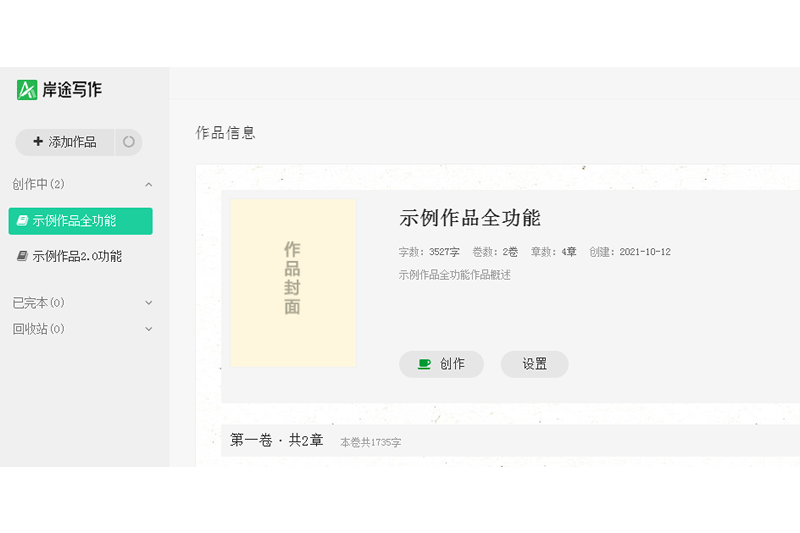The image size is (800, 533).
Task: Click the 创作 button with cup icon
Action: coord(441,364)
